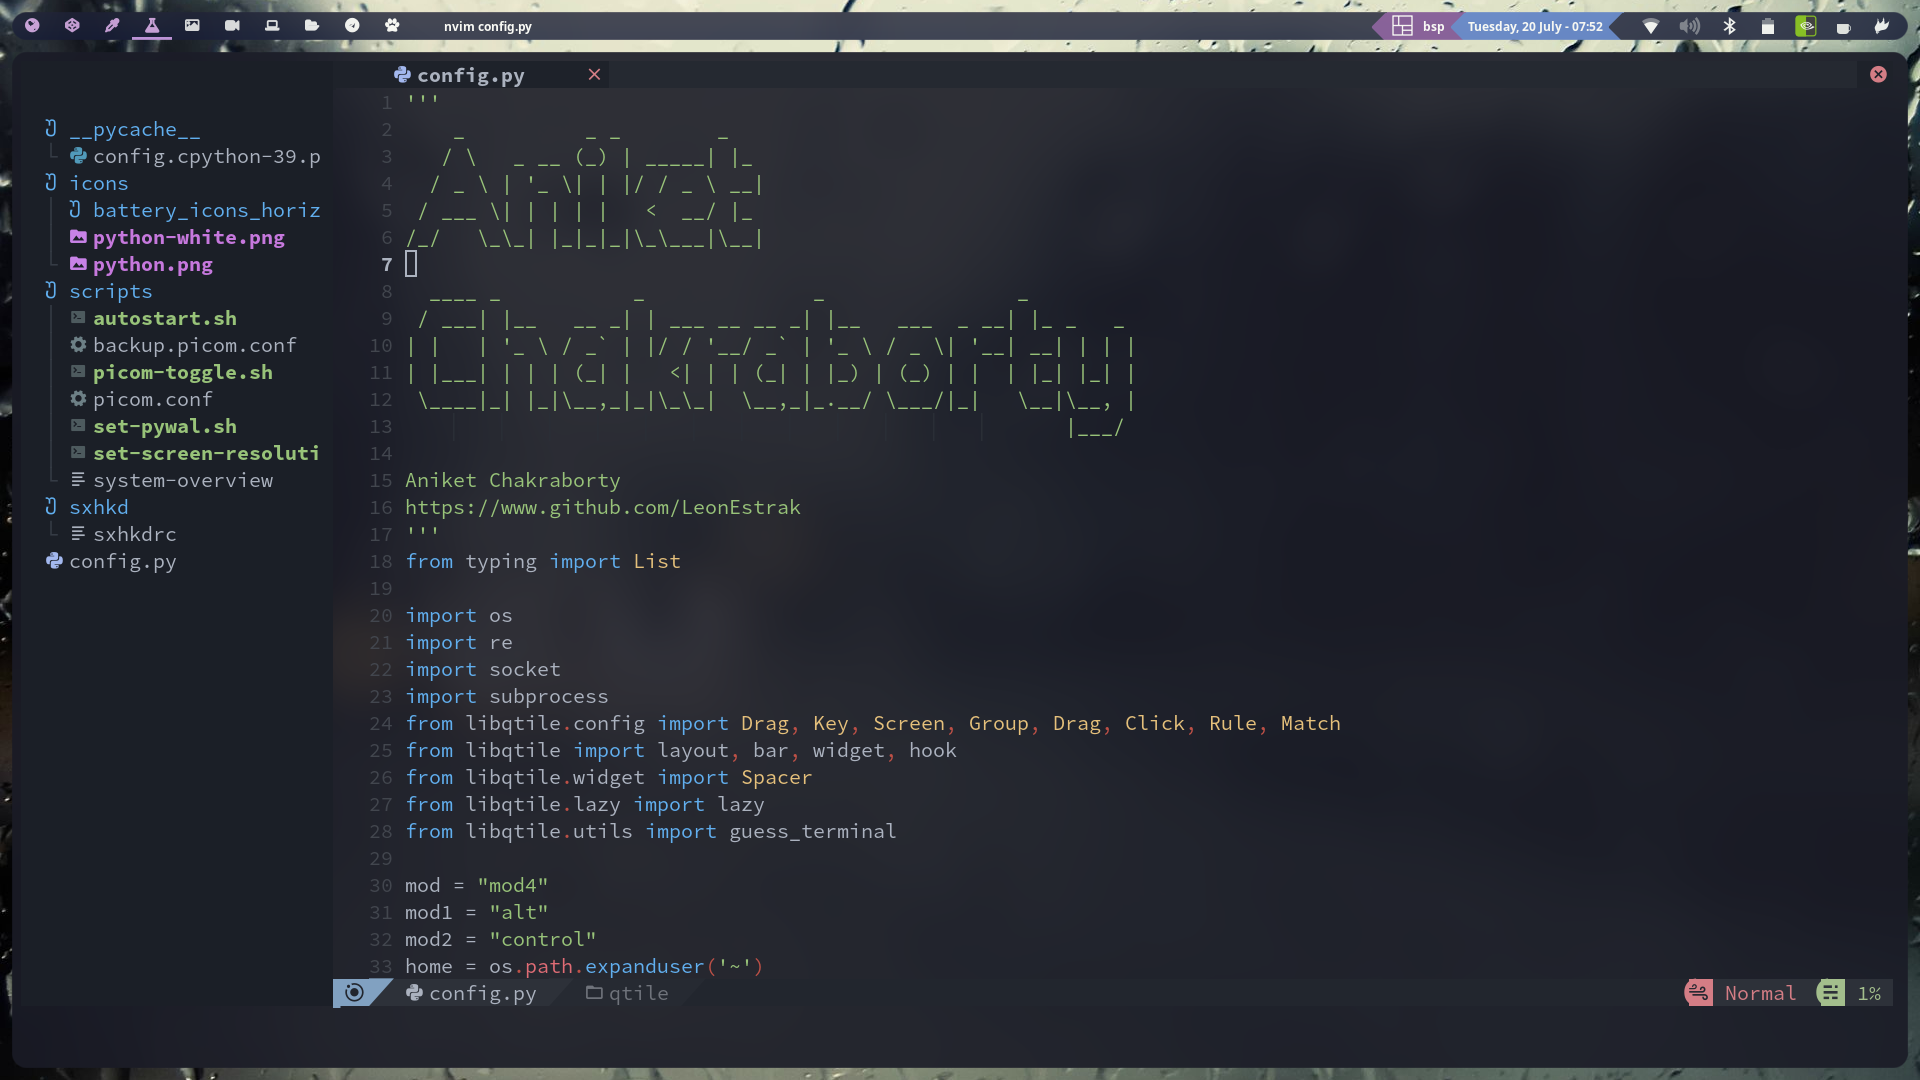Viewport: 1920px width, 1080px height.
Task: Collapse the scripts folder in tree
Action: pos(110,291)
